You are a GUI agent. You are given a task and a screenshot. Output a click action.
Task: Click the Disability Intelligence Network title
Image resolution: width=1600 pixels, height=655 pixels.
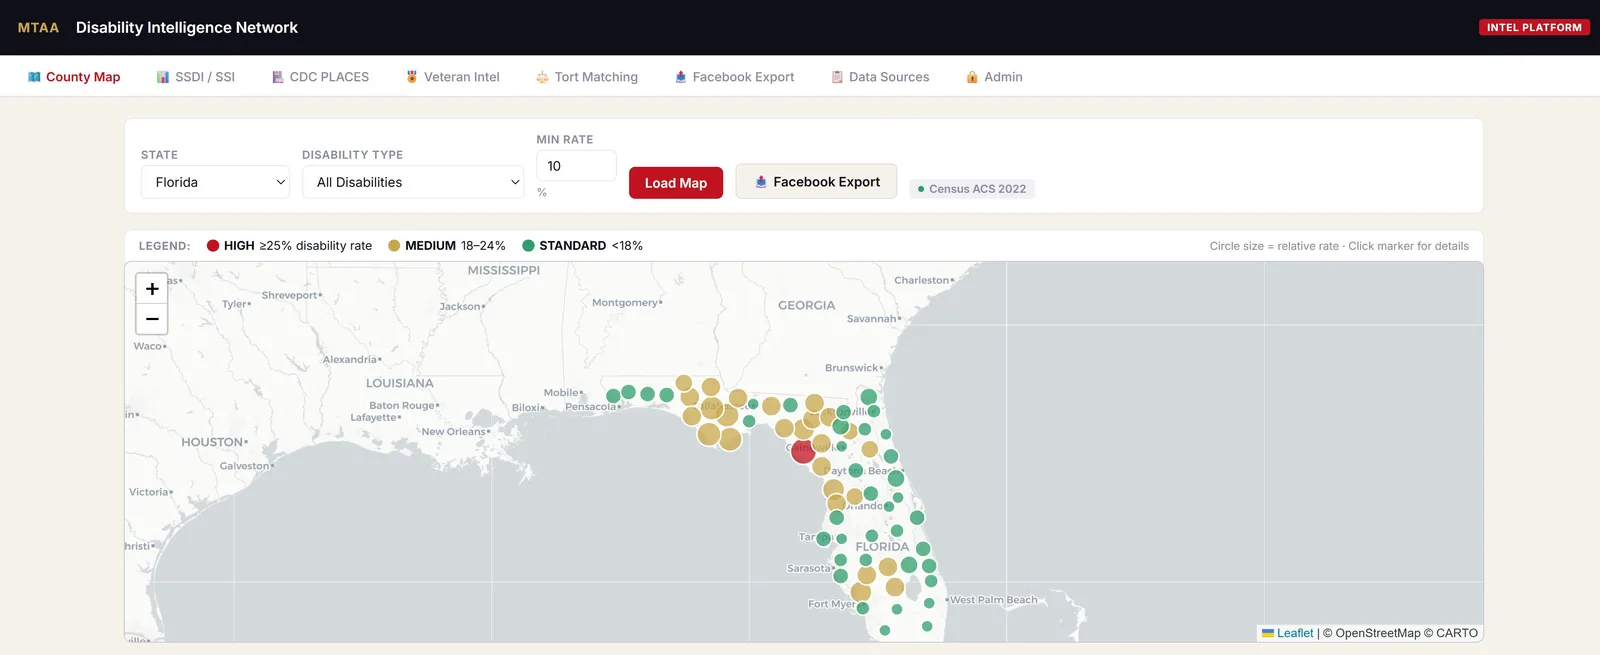pos(187,28)
